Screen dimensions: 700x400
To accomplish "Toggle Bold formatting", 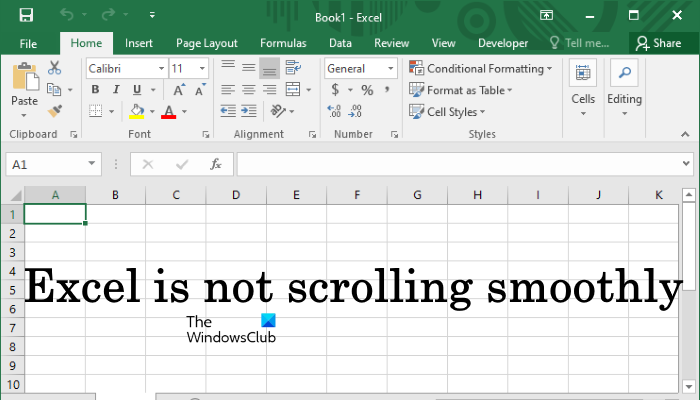I will pyautogui.click(x=95, y=90).
